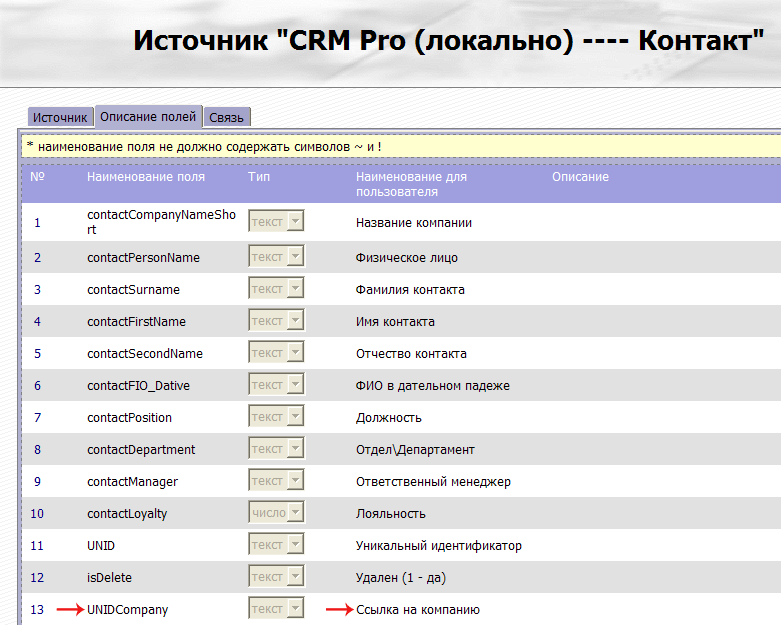Click the Наименование для пользователя header
The height and width of the screenshot is (625, 781).
[x=411, y=184]
